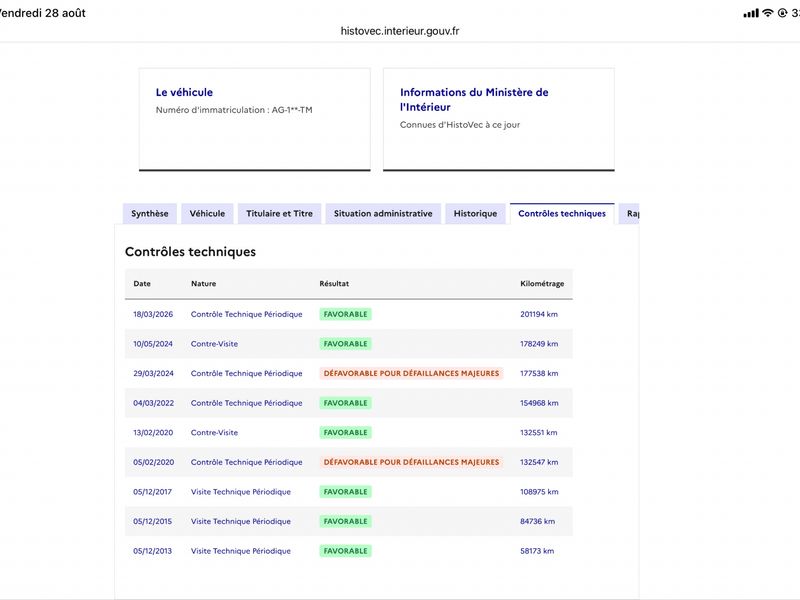This screenshot has width=800, height=600.
Task: Click FAVORABLE badge for 18/03/2026
Action: point(345,314)
